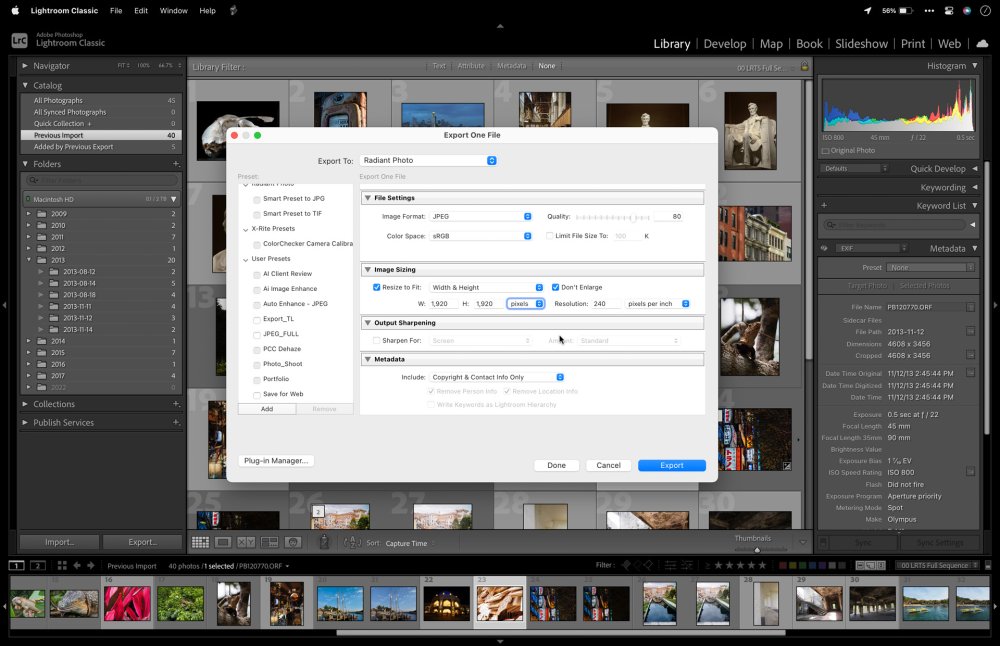Switch to Grid view icon in toolbar
The width and height of the screenshot is (1000, 646).
coord(200,542)
